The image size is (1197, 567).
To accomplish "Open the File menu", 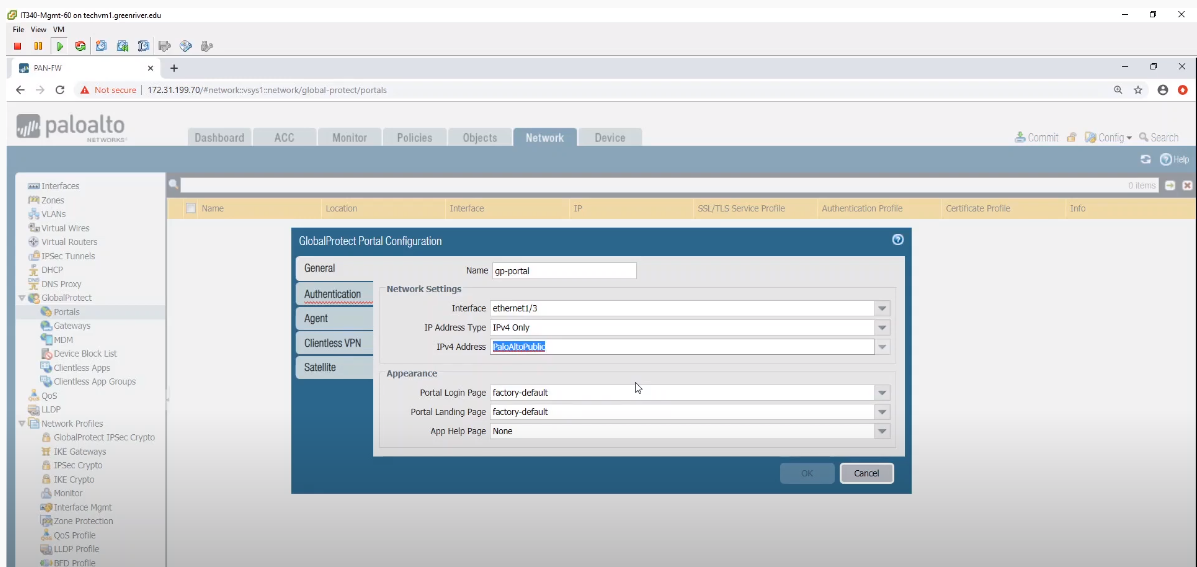I will 18,30.
